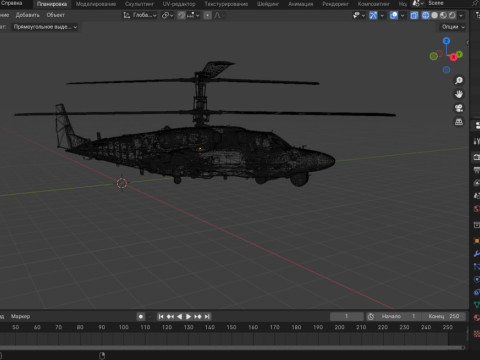Select Solid viewport shading mode
This screenshot has height=360, width=480.
pyautogui.click(x=434, y=15)
